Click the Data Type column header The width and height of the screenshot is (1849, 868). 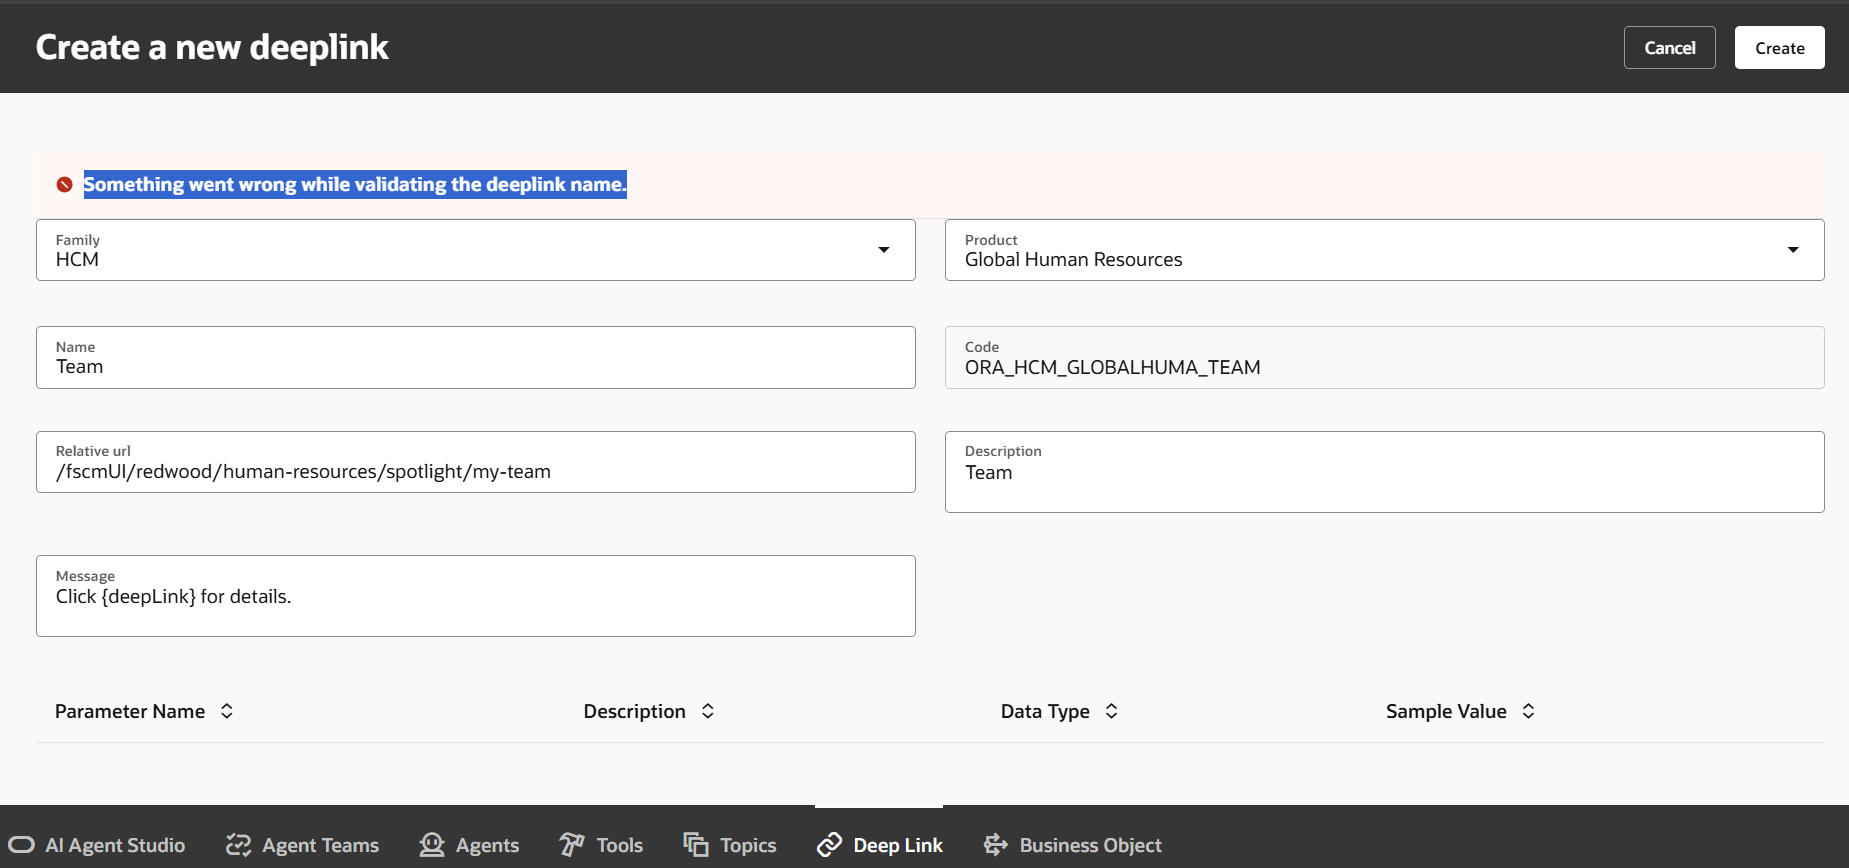click(1045, 711)
